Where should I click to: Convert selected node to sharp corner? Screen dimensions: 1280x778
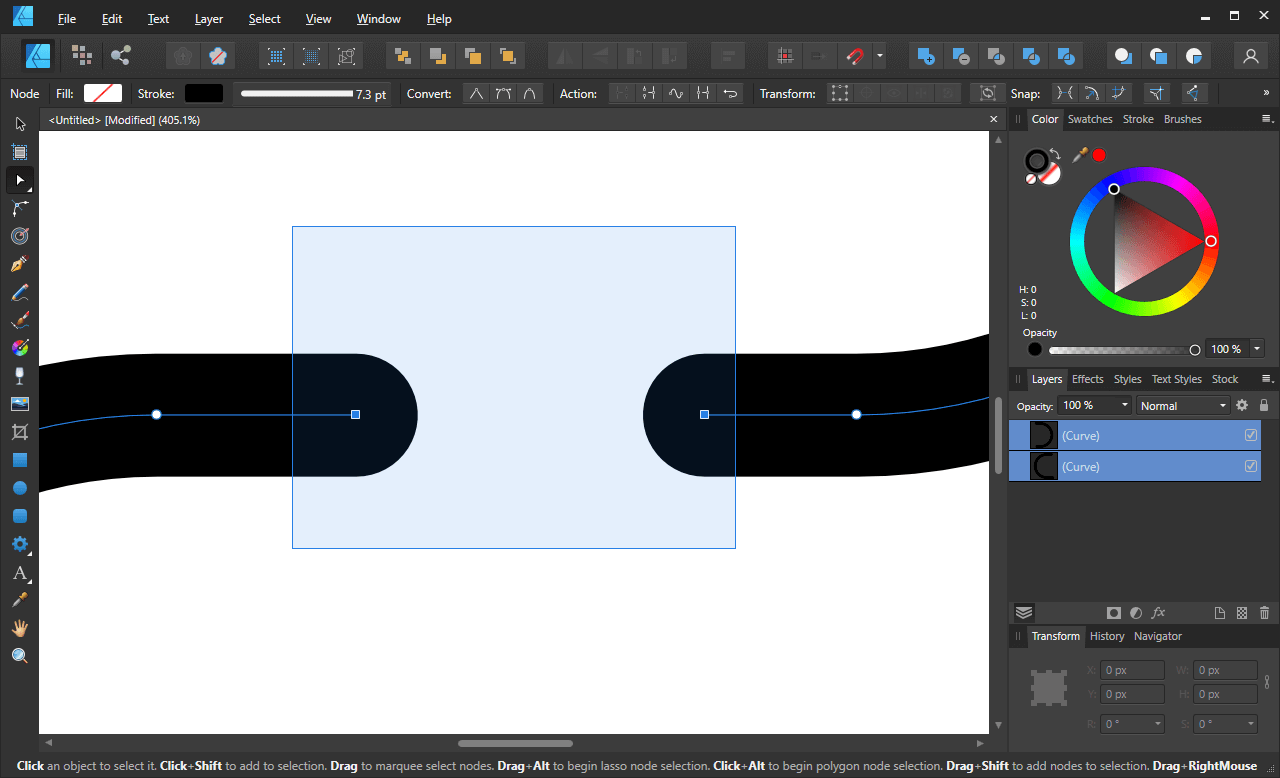tap(476, 93)
